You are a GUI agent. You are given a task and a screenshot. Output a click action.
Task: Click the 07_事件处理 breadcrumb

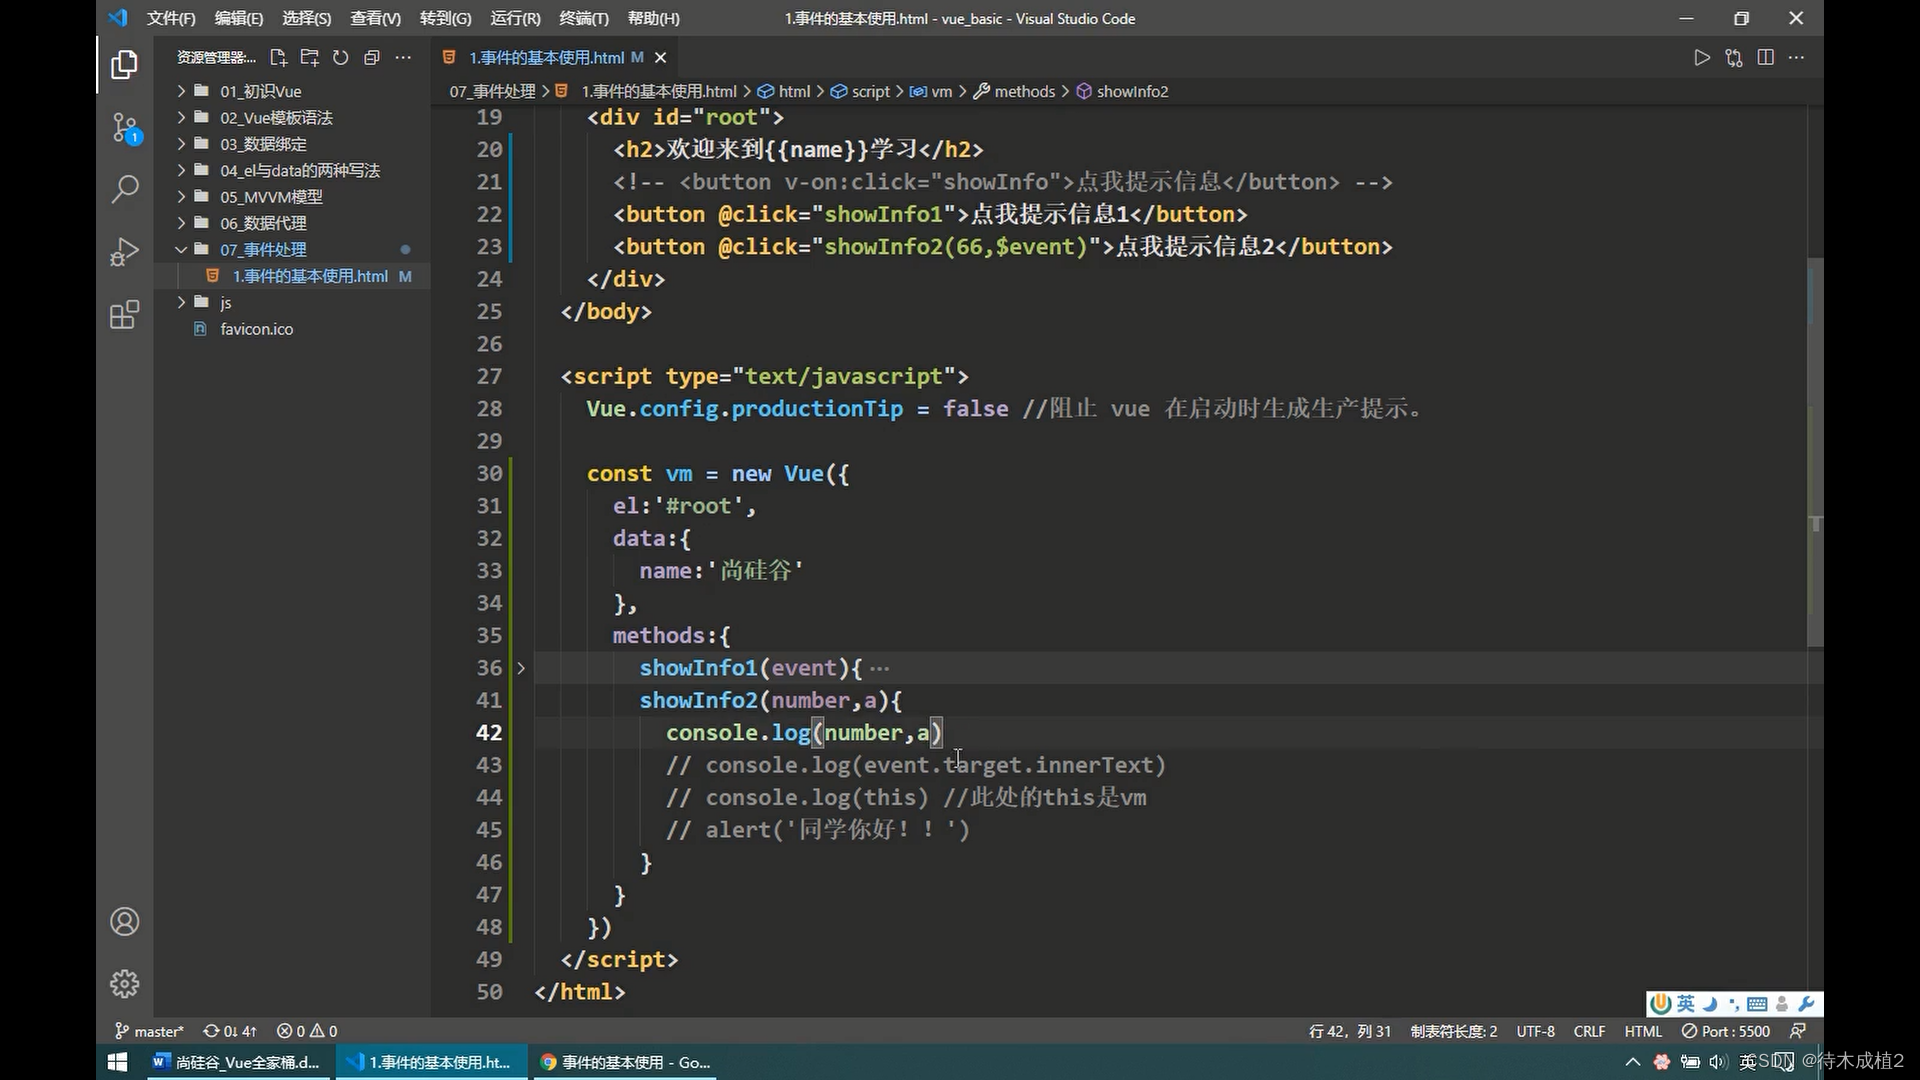click(492, 91)
